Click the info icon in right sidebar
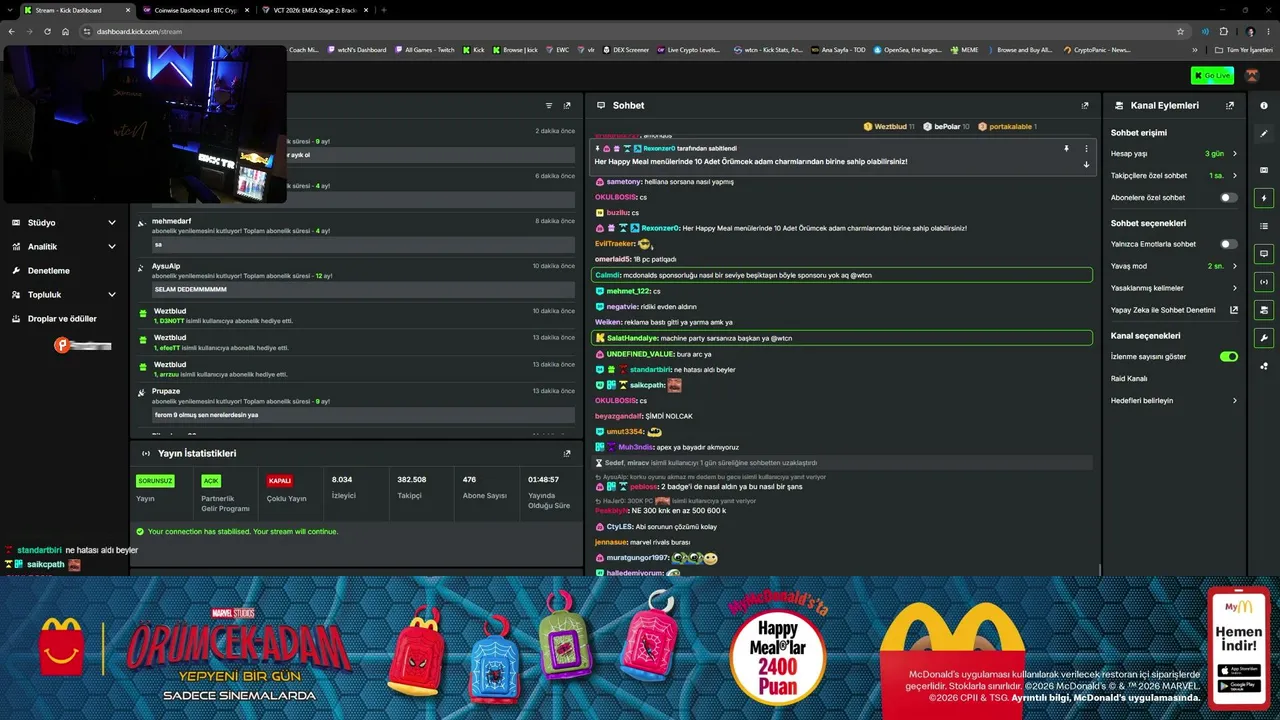 click(1264, 105)
